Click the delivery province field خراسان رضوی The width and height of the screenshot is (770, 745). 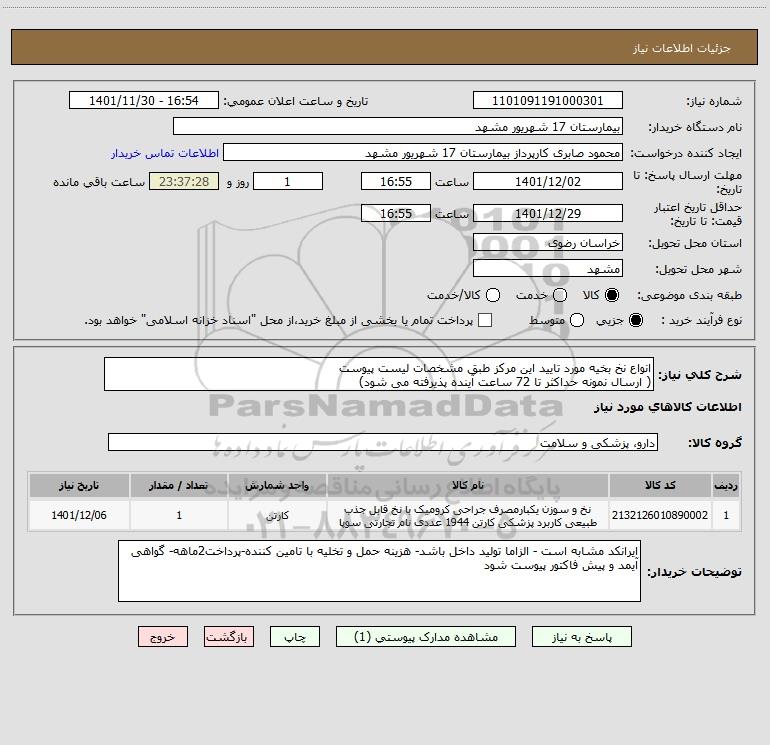point(548,243)
